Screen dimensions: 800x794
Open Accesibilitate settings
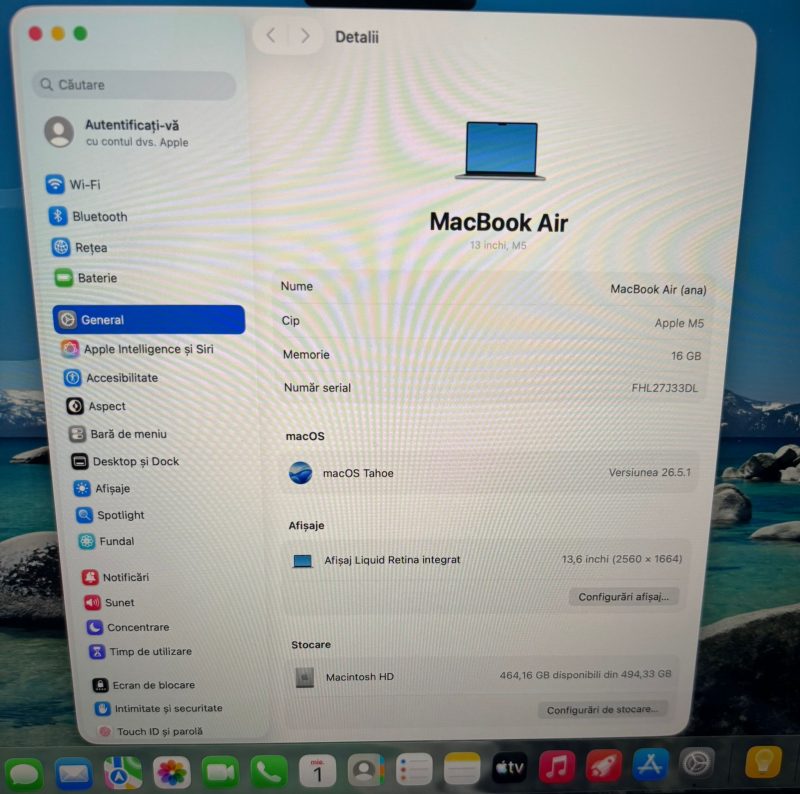point(111,378)
